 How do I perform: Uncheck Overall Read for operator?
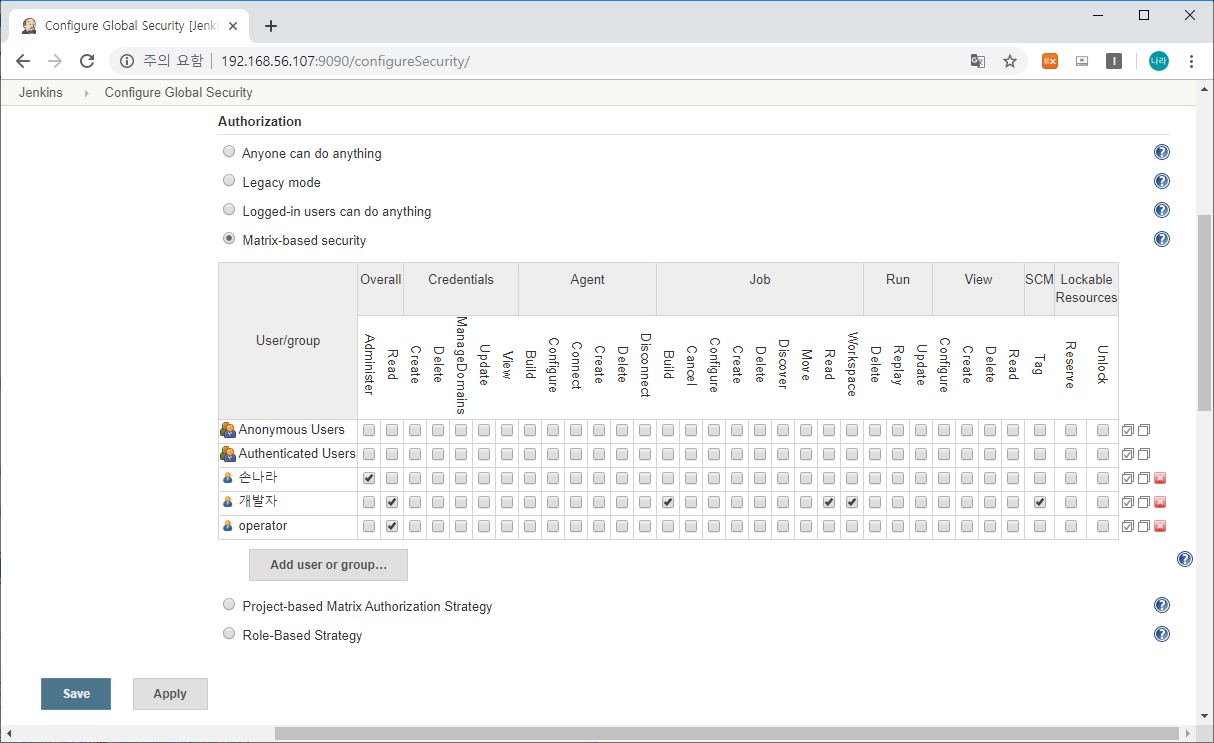coord(392,526)
